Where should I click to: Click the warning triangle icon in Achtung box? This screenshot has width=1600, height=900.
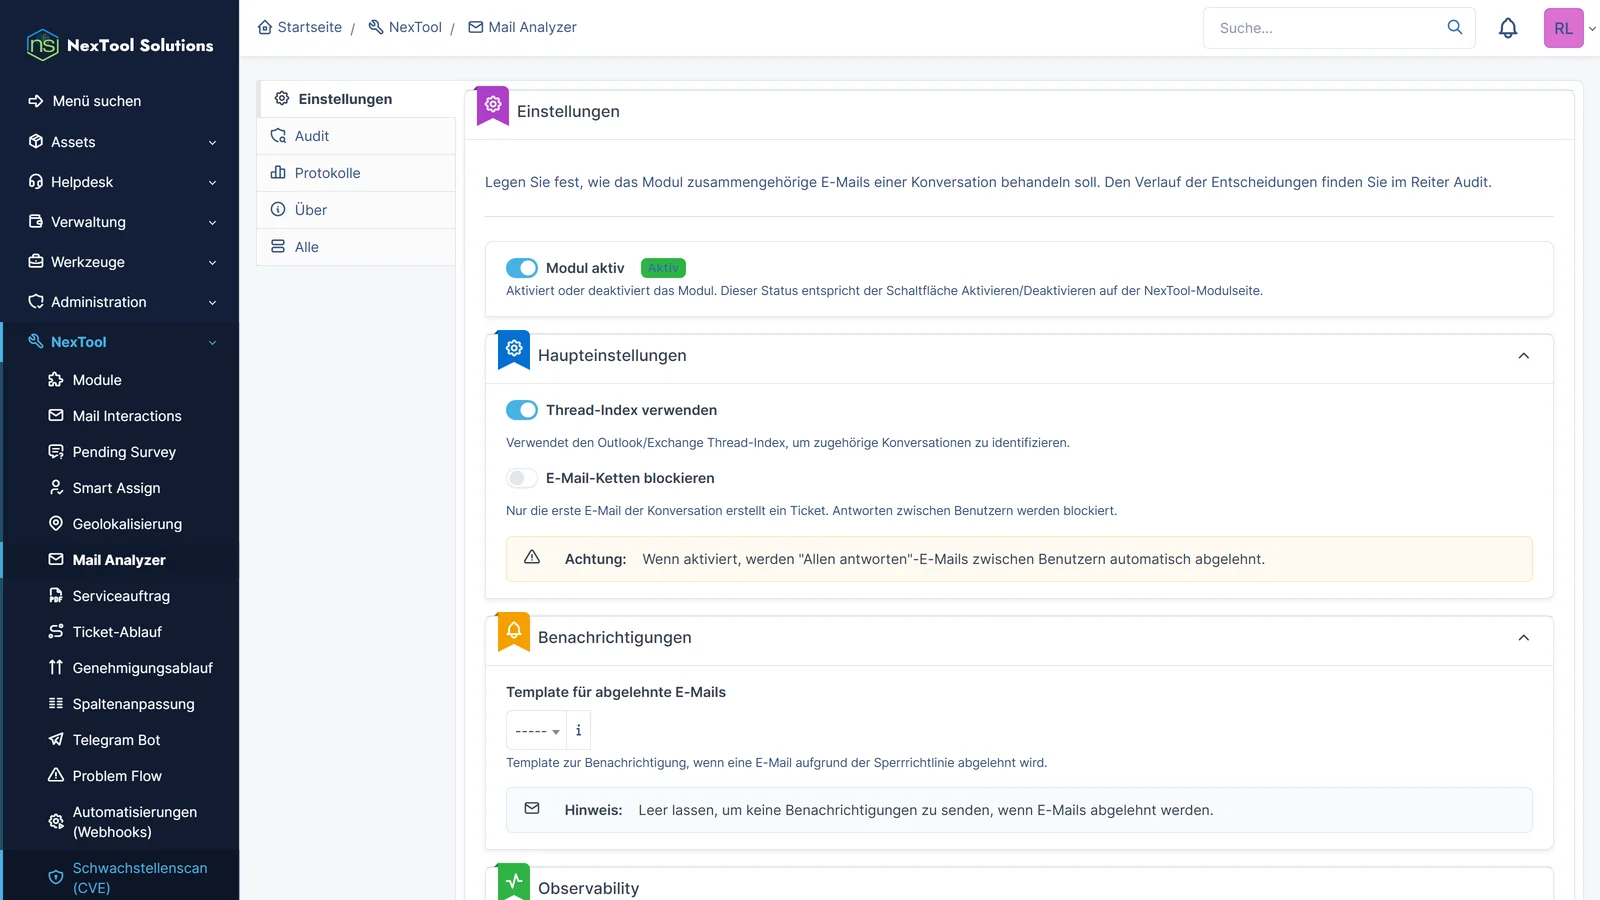pyautogui.click(x=532, y=557)
